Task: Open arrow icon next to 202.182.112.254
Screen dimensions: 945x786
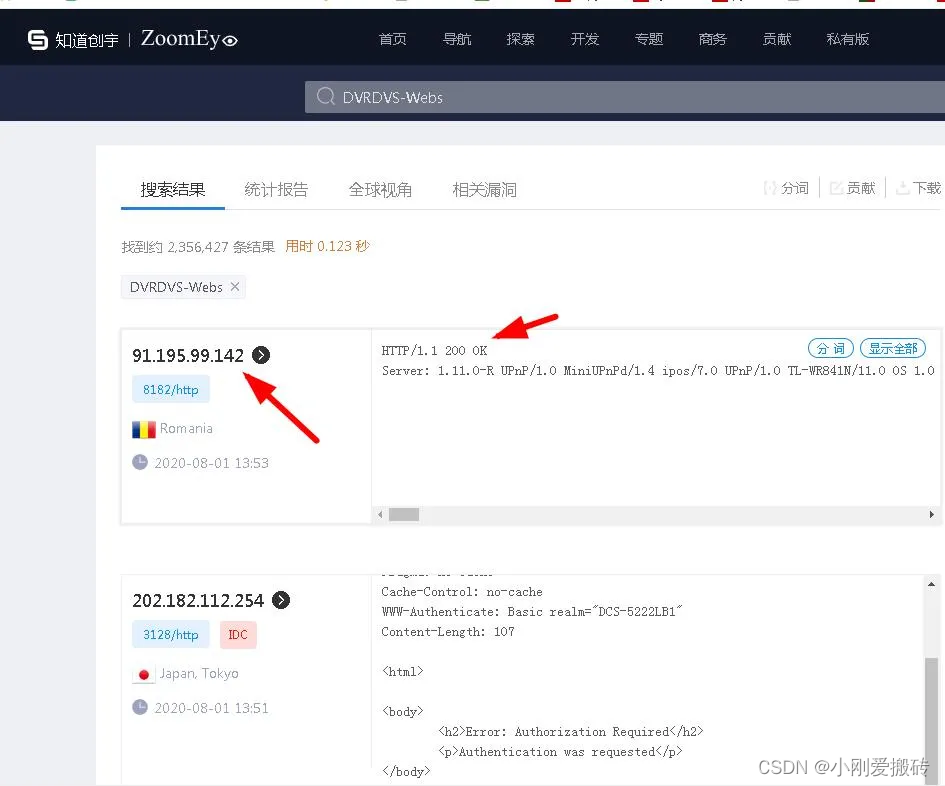Action: pyautogui.click(x=281, y=600)
